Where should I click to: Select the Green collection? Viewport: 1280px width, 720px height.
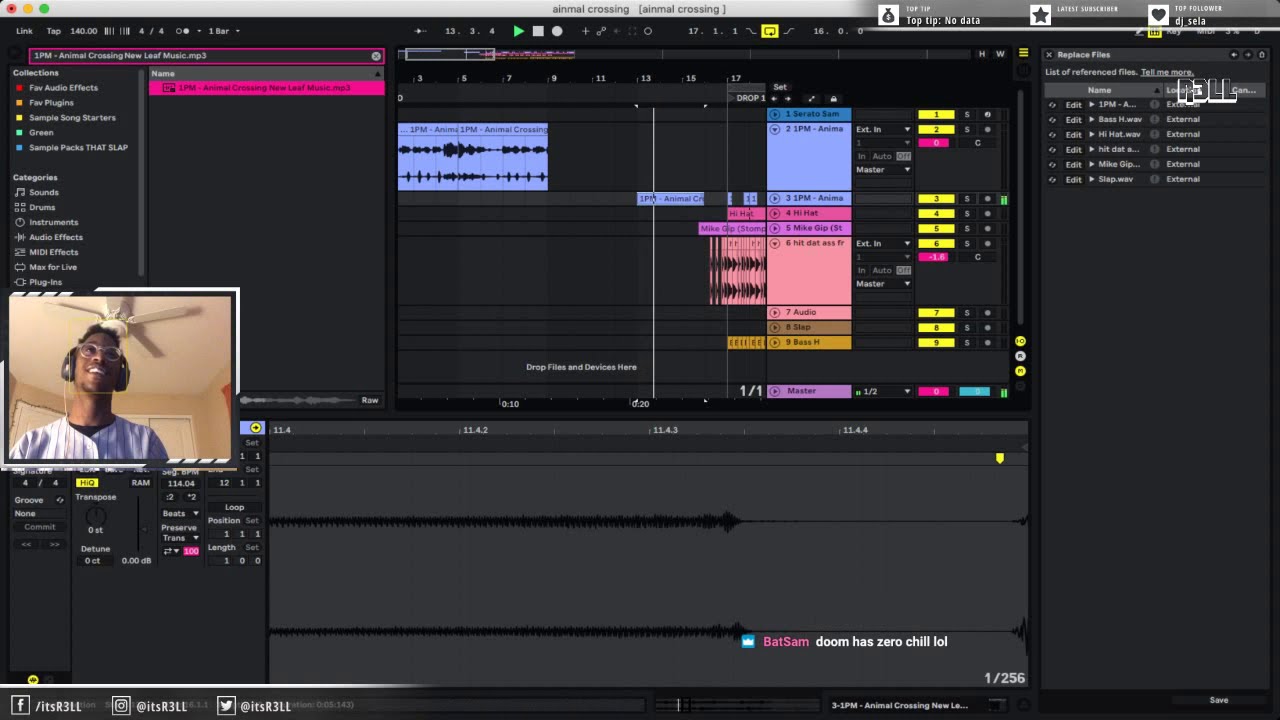click(41, 133)
